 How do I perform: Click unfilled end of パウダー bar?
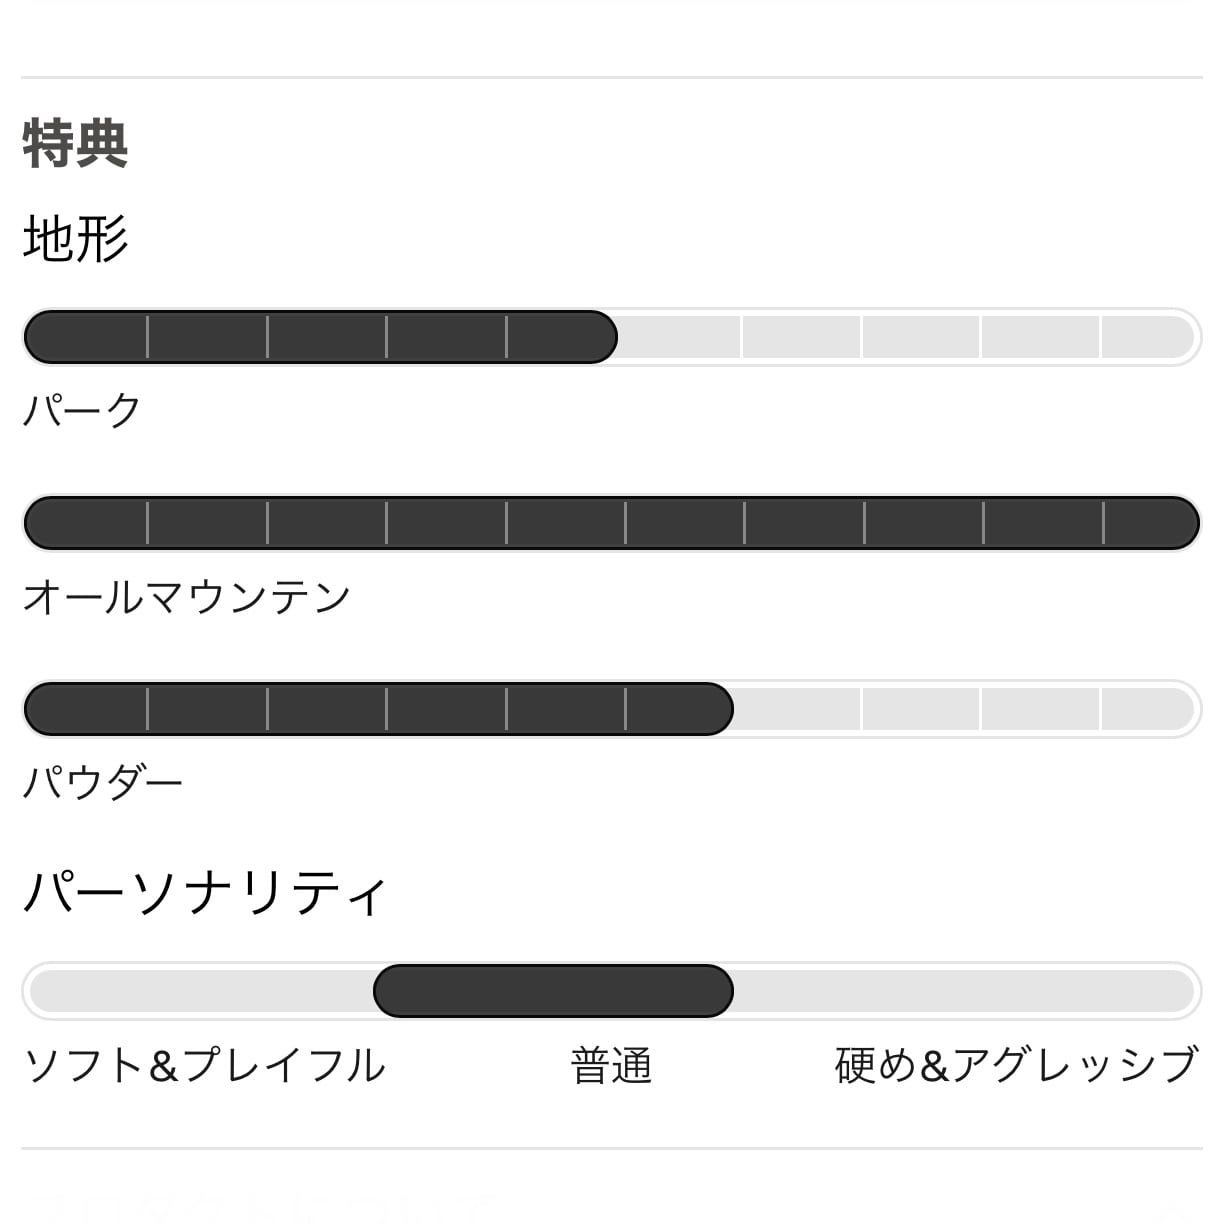1148,709
